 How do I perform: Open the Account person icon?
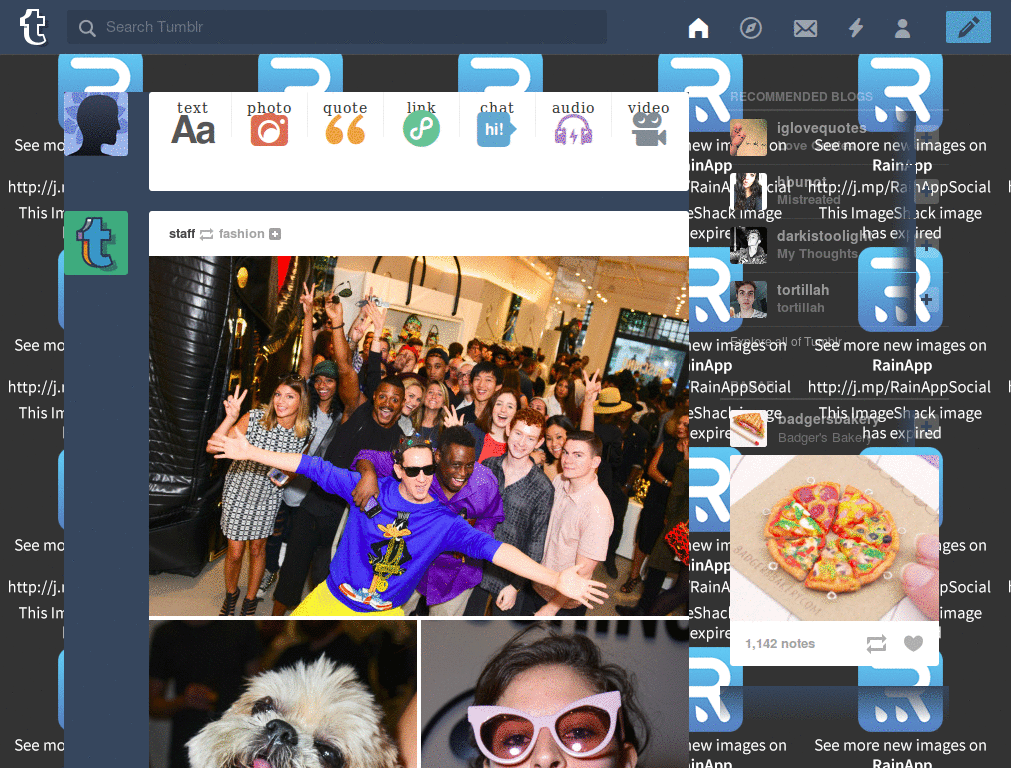[902, 27]
